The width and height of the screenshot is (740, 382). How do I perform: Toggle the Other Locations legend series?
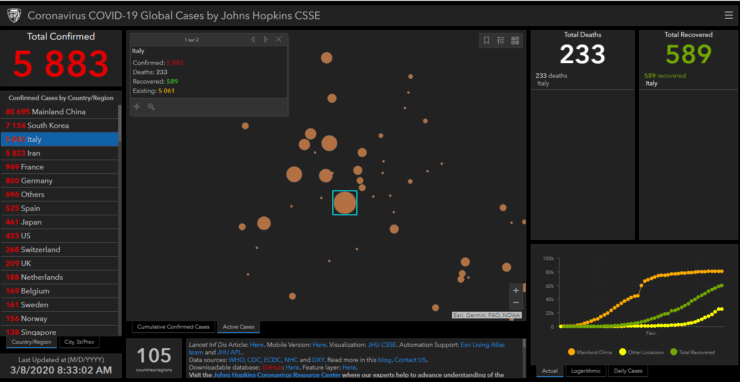click(641, 352)
